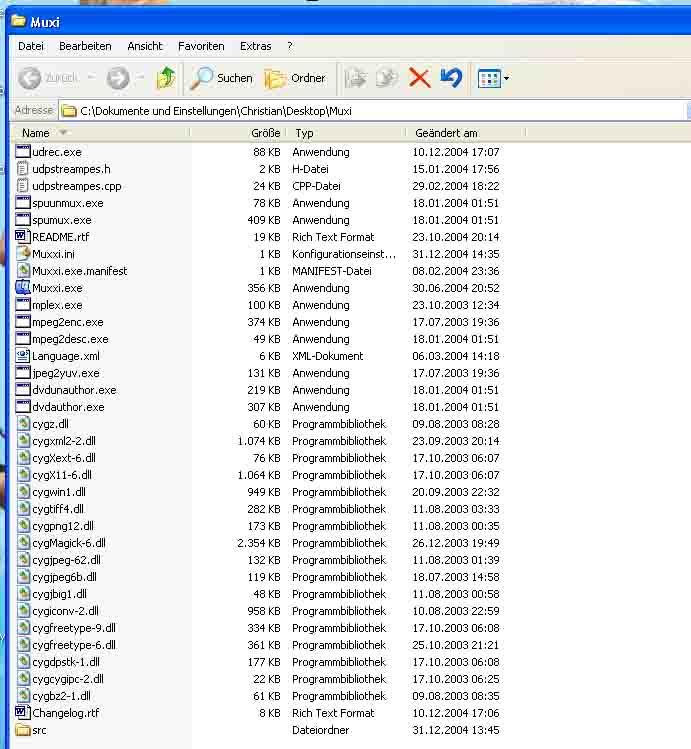Click the red X delete icon
This screenshot has height=749, width=691.
pos(419,78)
